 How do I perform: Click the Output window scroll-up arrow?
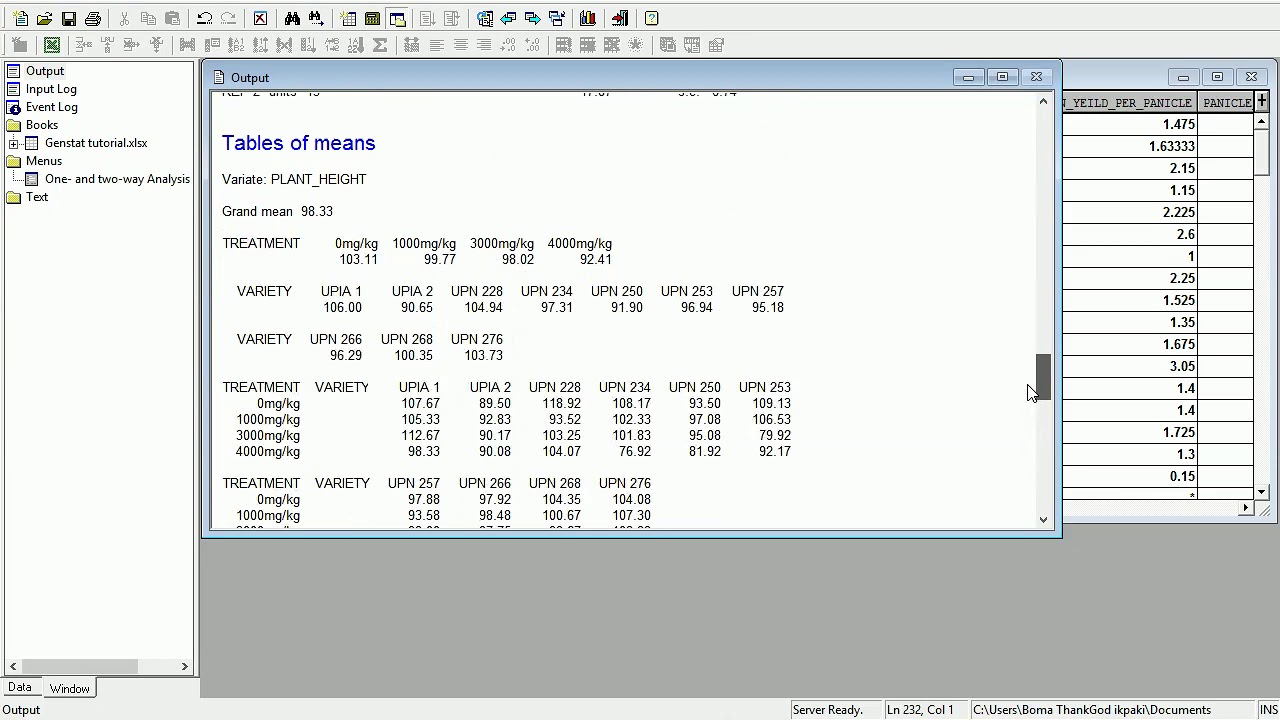click(x=1043, y=101)
